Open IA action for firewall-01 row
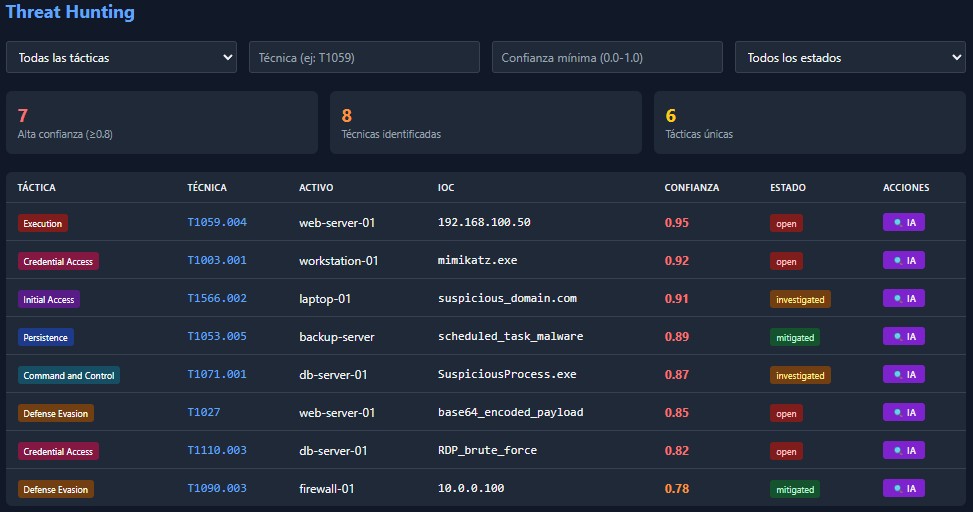 tap(903, 488)
